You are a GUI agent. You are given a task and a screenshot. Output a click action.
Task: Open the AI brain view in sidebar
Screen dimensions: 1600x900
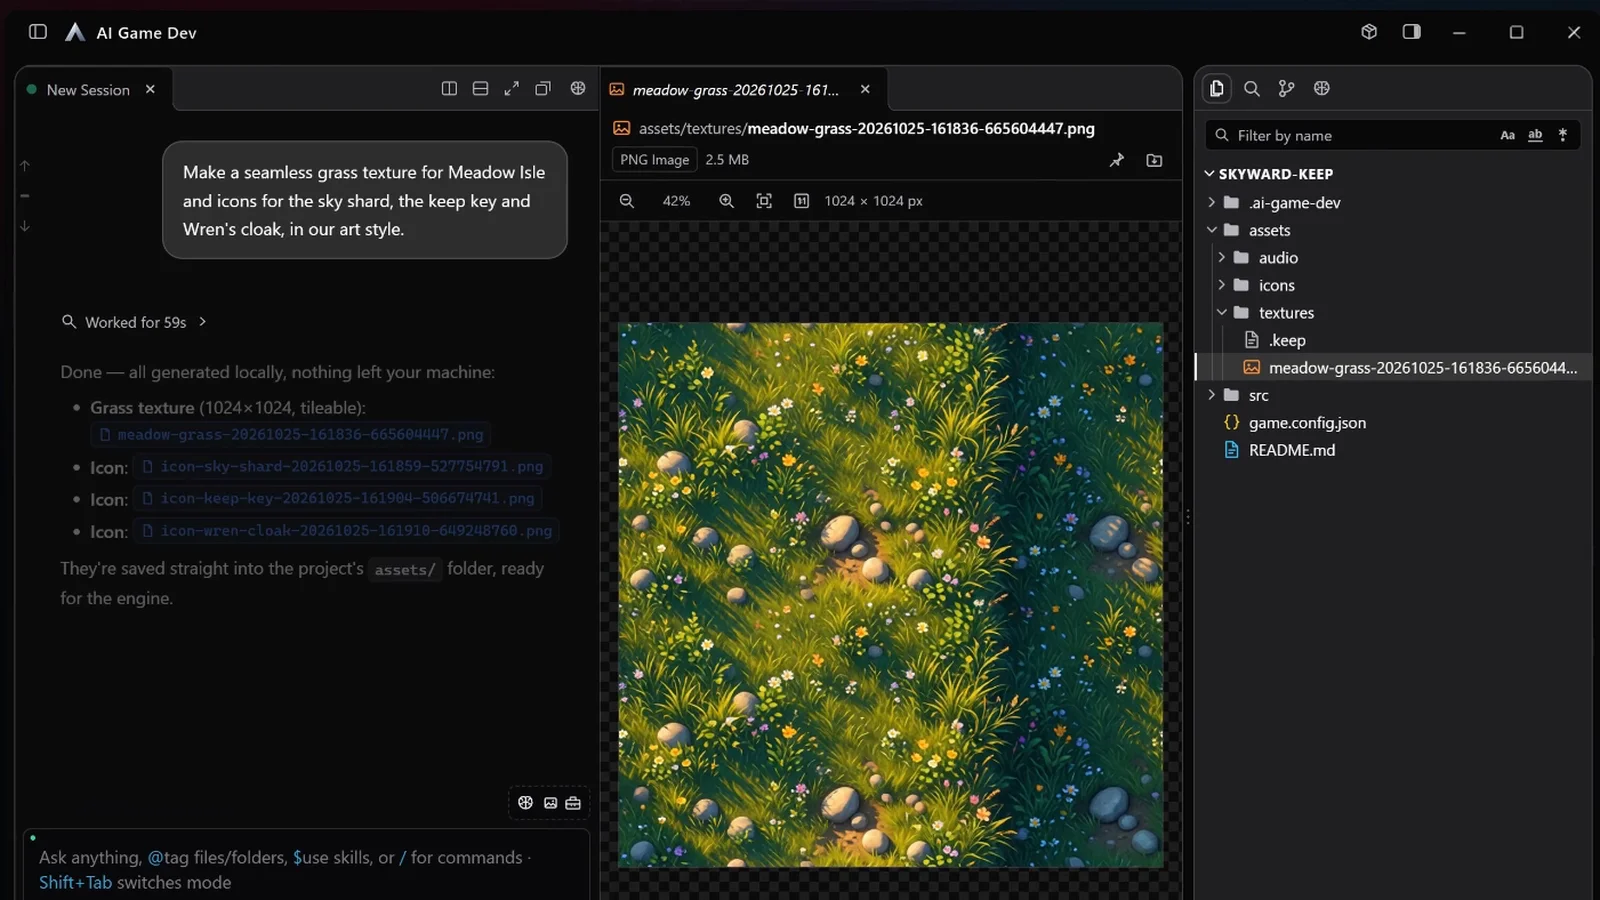[1322, 88]
